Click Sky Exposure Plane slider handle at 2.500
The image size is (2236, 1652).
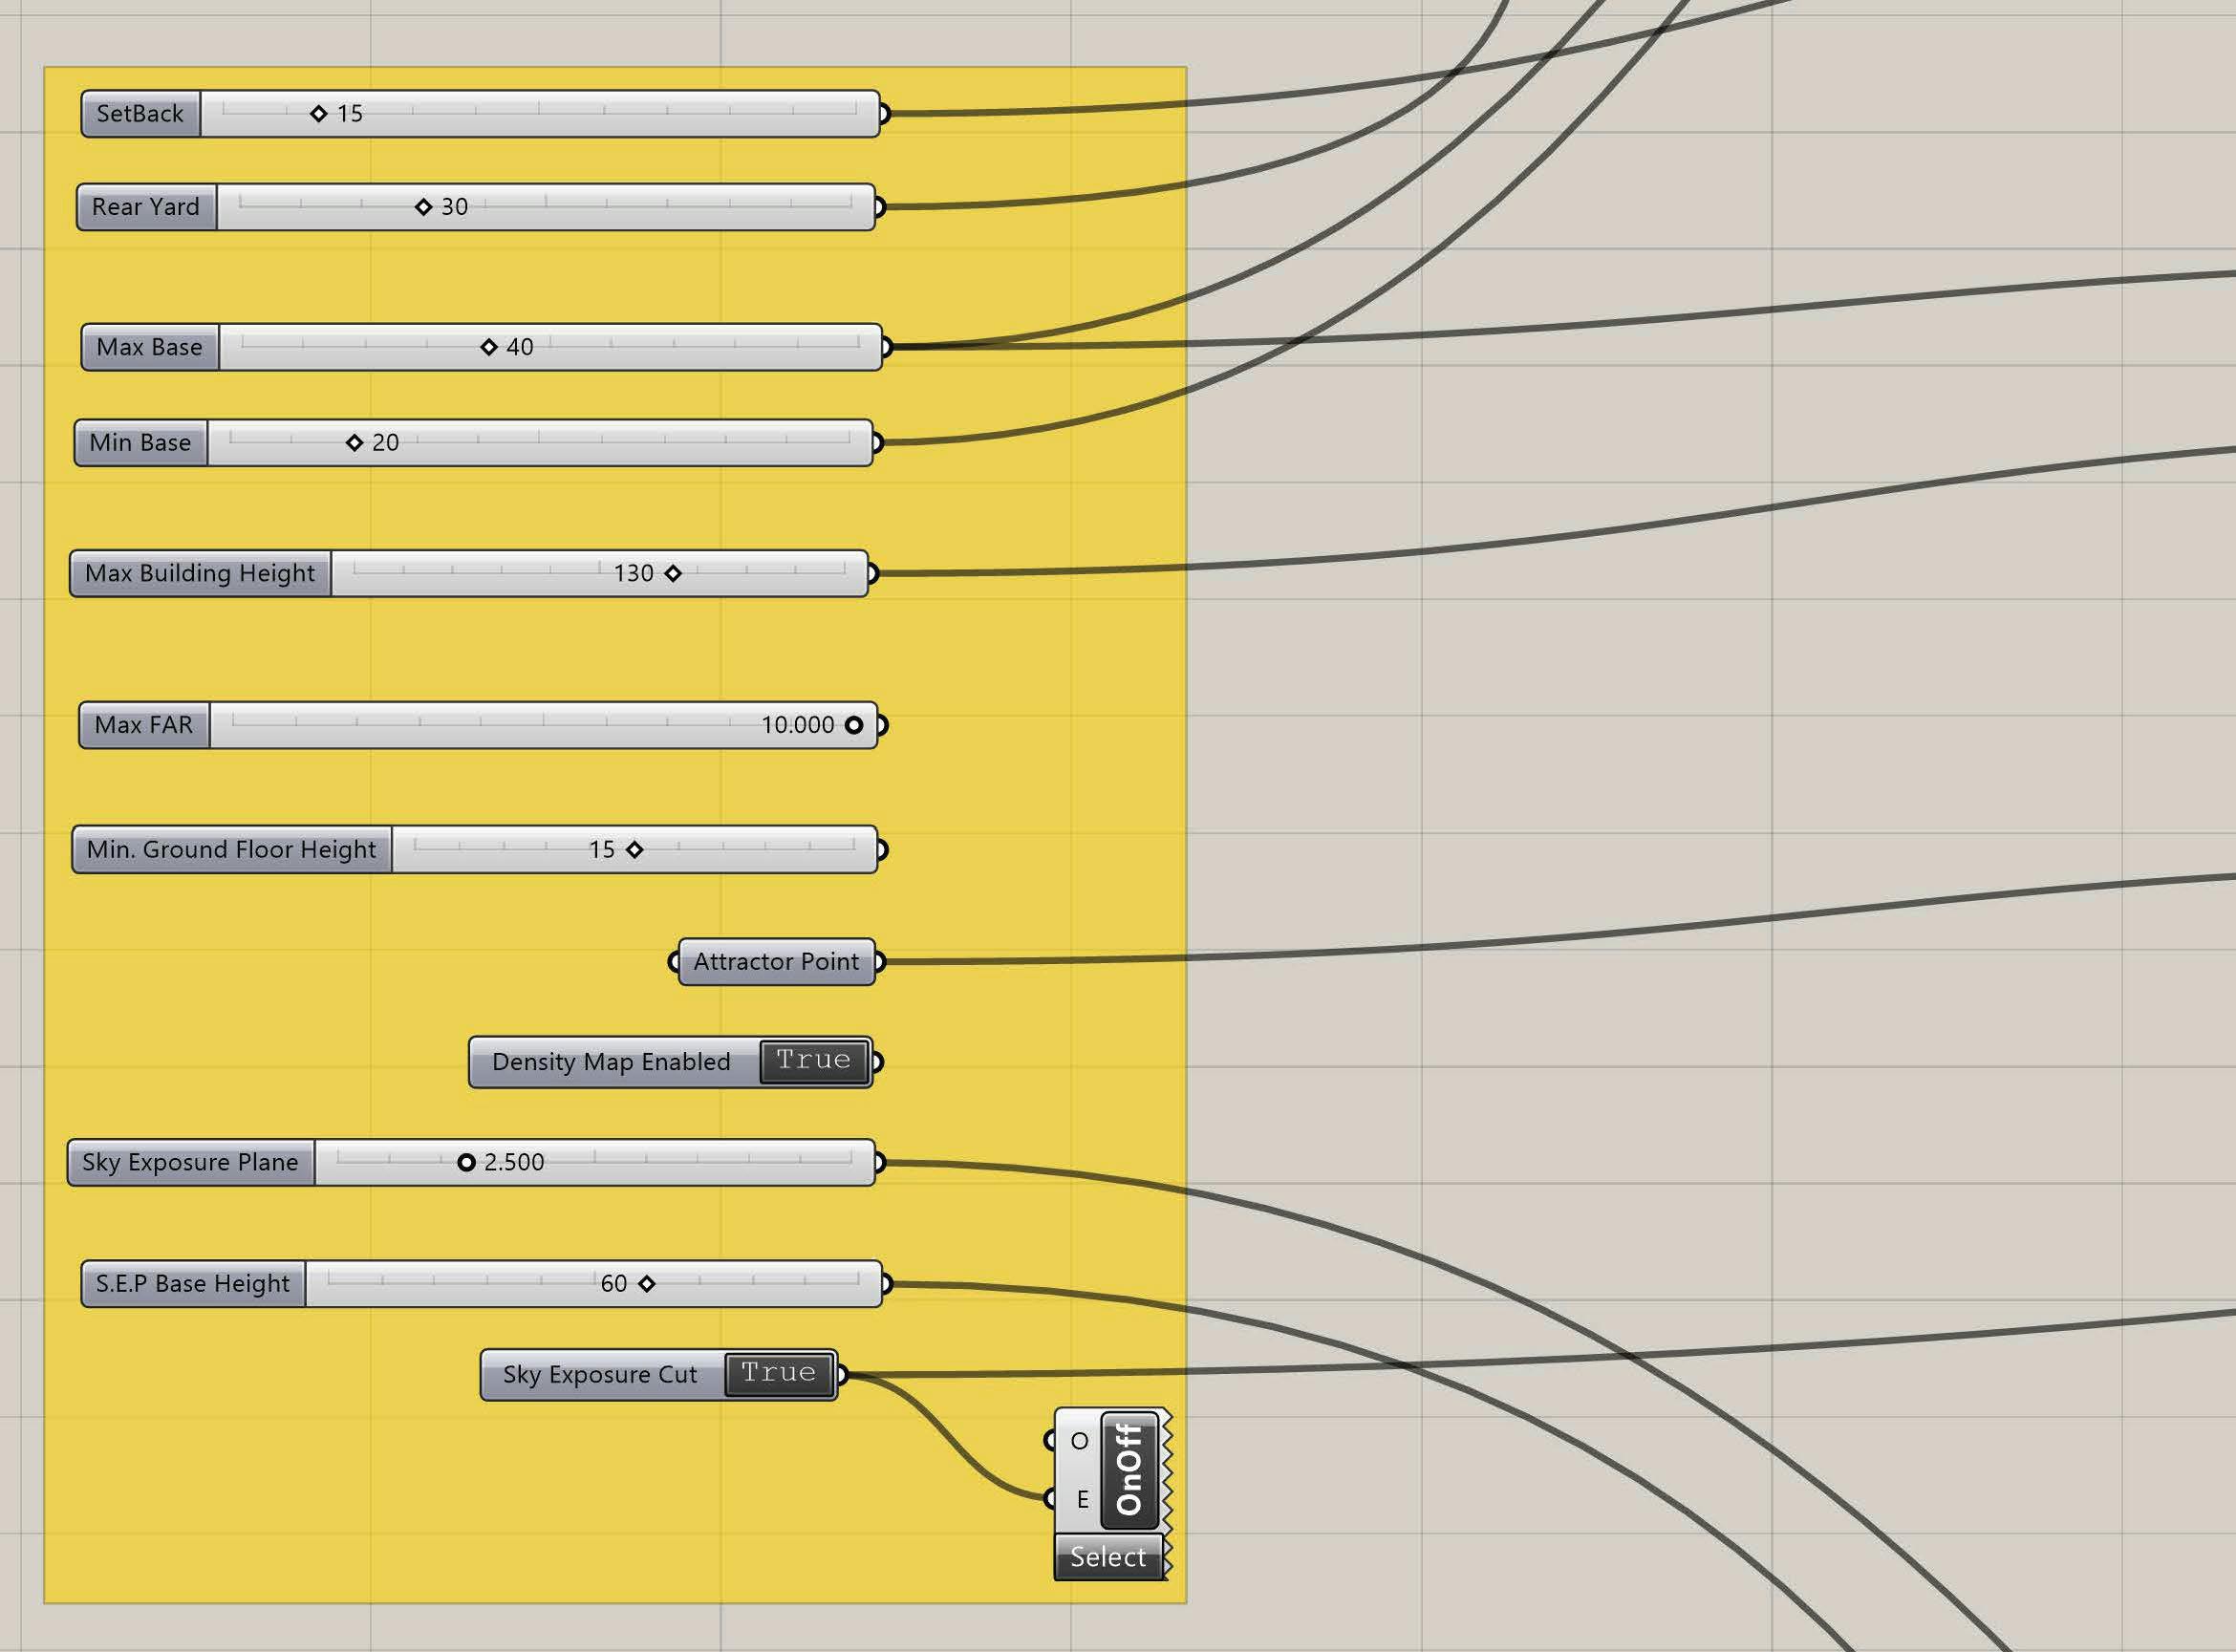click(x=466, y=1162)
